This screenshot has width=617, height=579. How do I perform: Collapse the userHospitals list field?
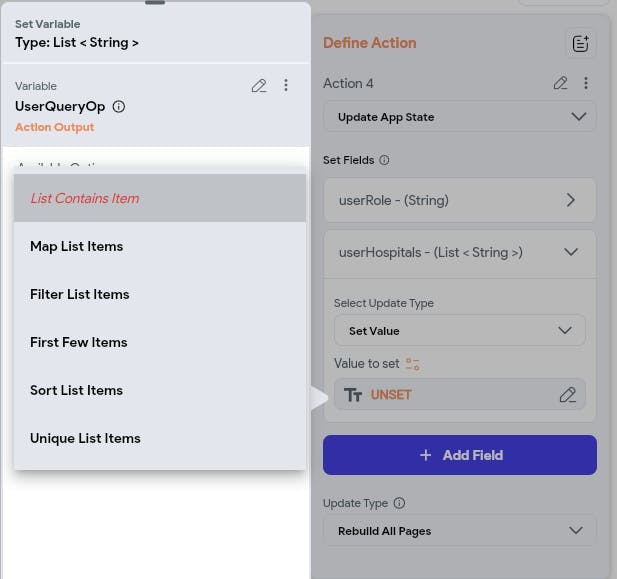(x=570, y=253)
